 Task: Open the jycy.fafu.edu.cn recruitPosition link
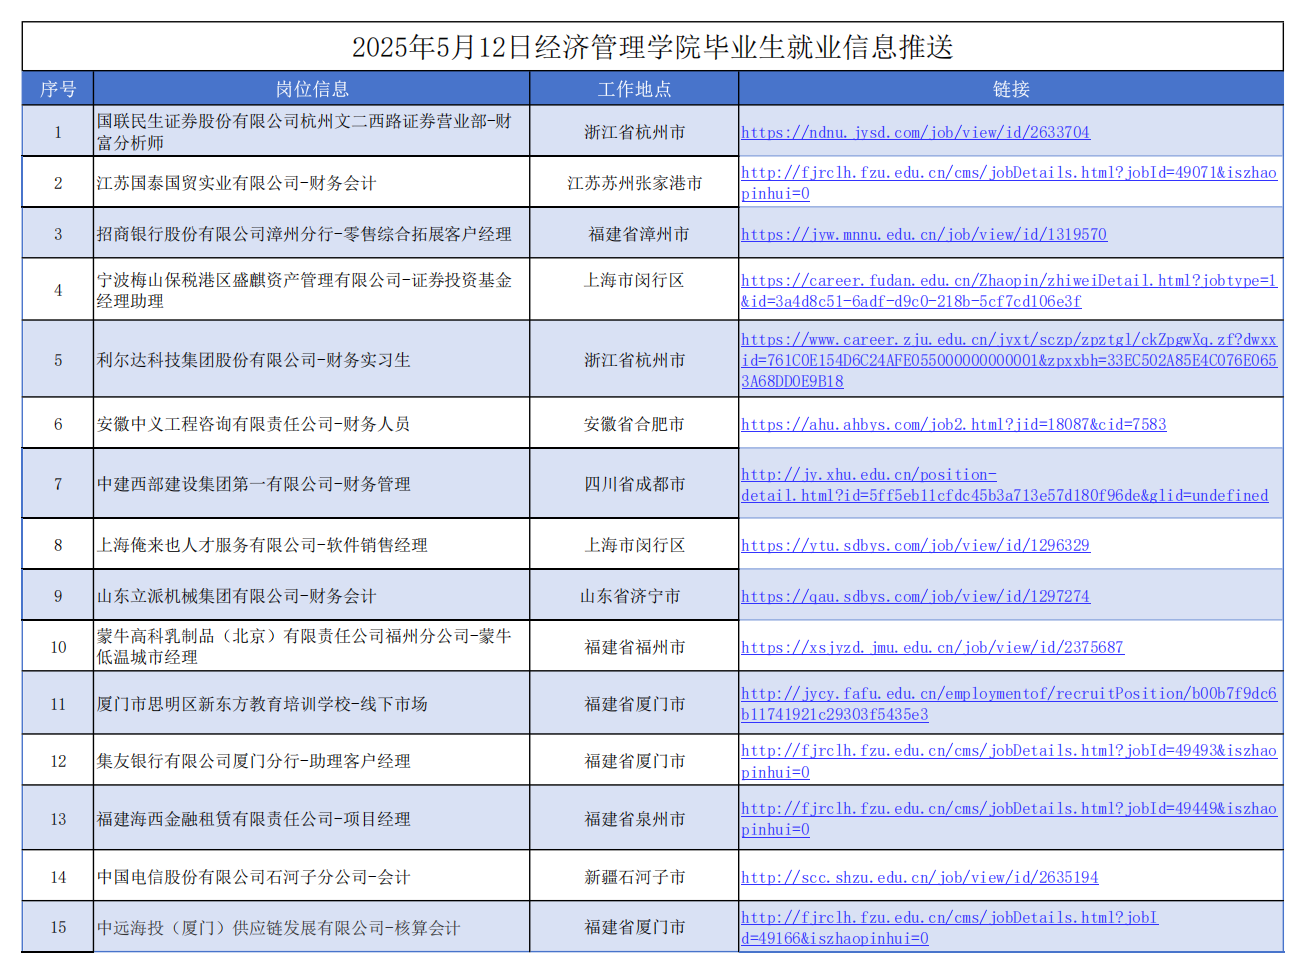pyautogui.click(x=1008, y=693)
